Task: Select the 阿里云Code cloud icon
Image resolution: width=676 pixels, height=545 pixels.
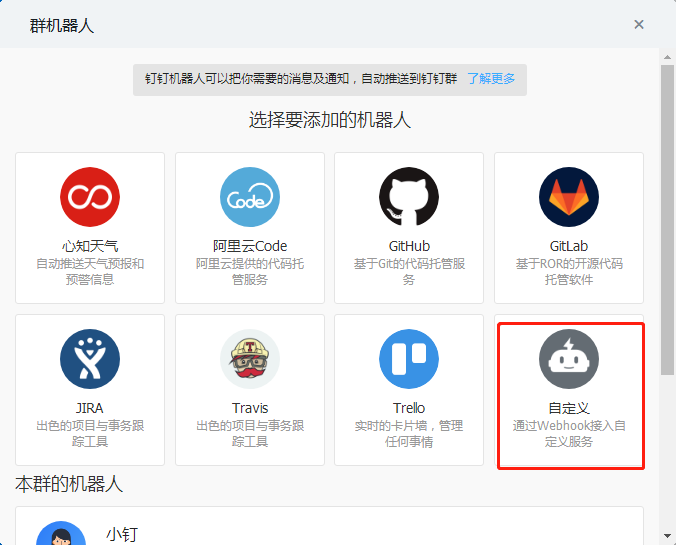Action: (x=250, y=197)
